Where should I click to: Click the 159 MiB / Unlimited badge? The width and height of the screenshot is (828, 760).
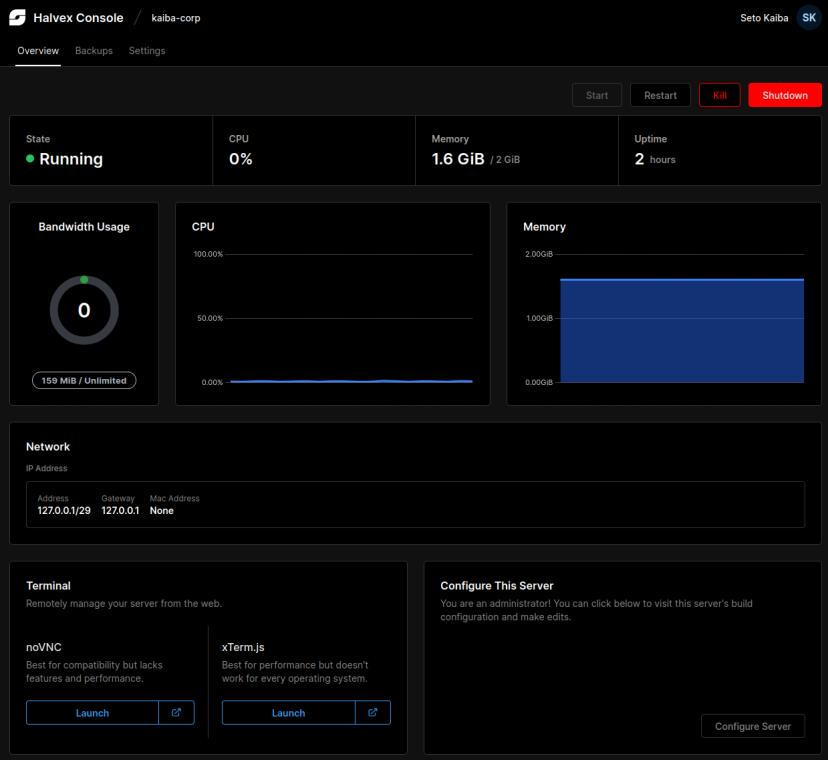coord(84,380)
